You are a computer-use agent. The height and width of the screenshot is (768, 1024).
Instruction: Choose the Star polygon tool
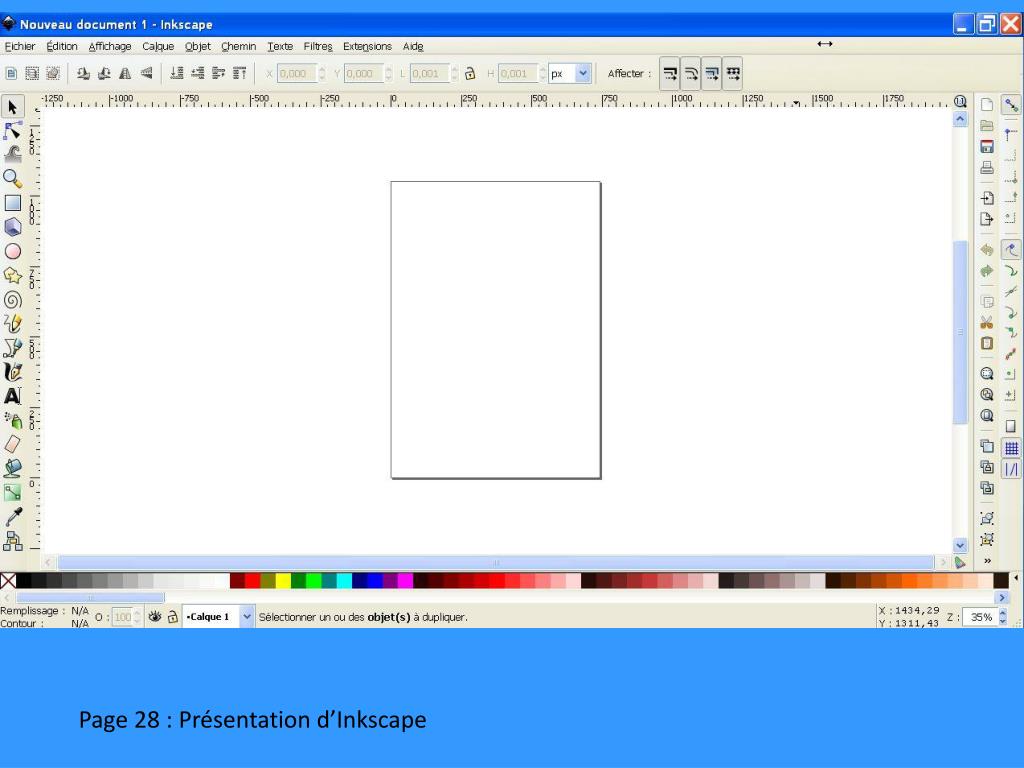click(13, 275)
